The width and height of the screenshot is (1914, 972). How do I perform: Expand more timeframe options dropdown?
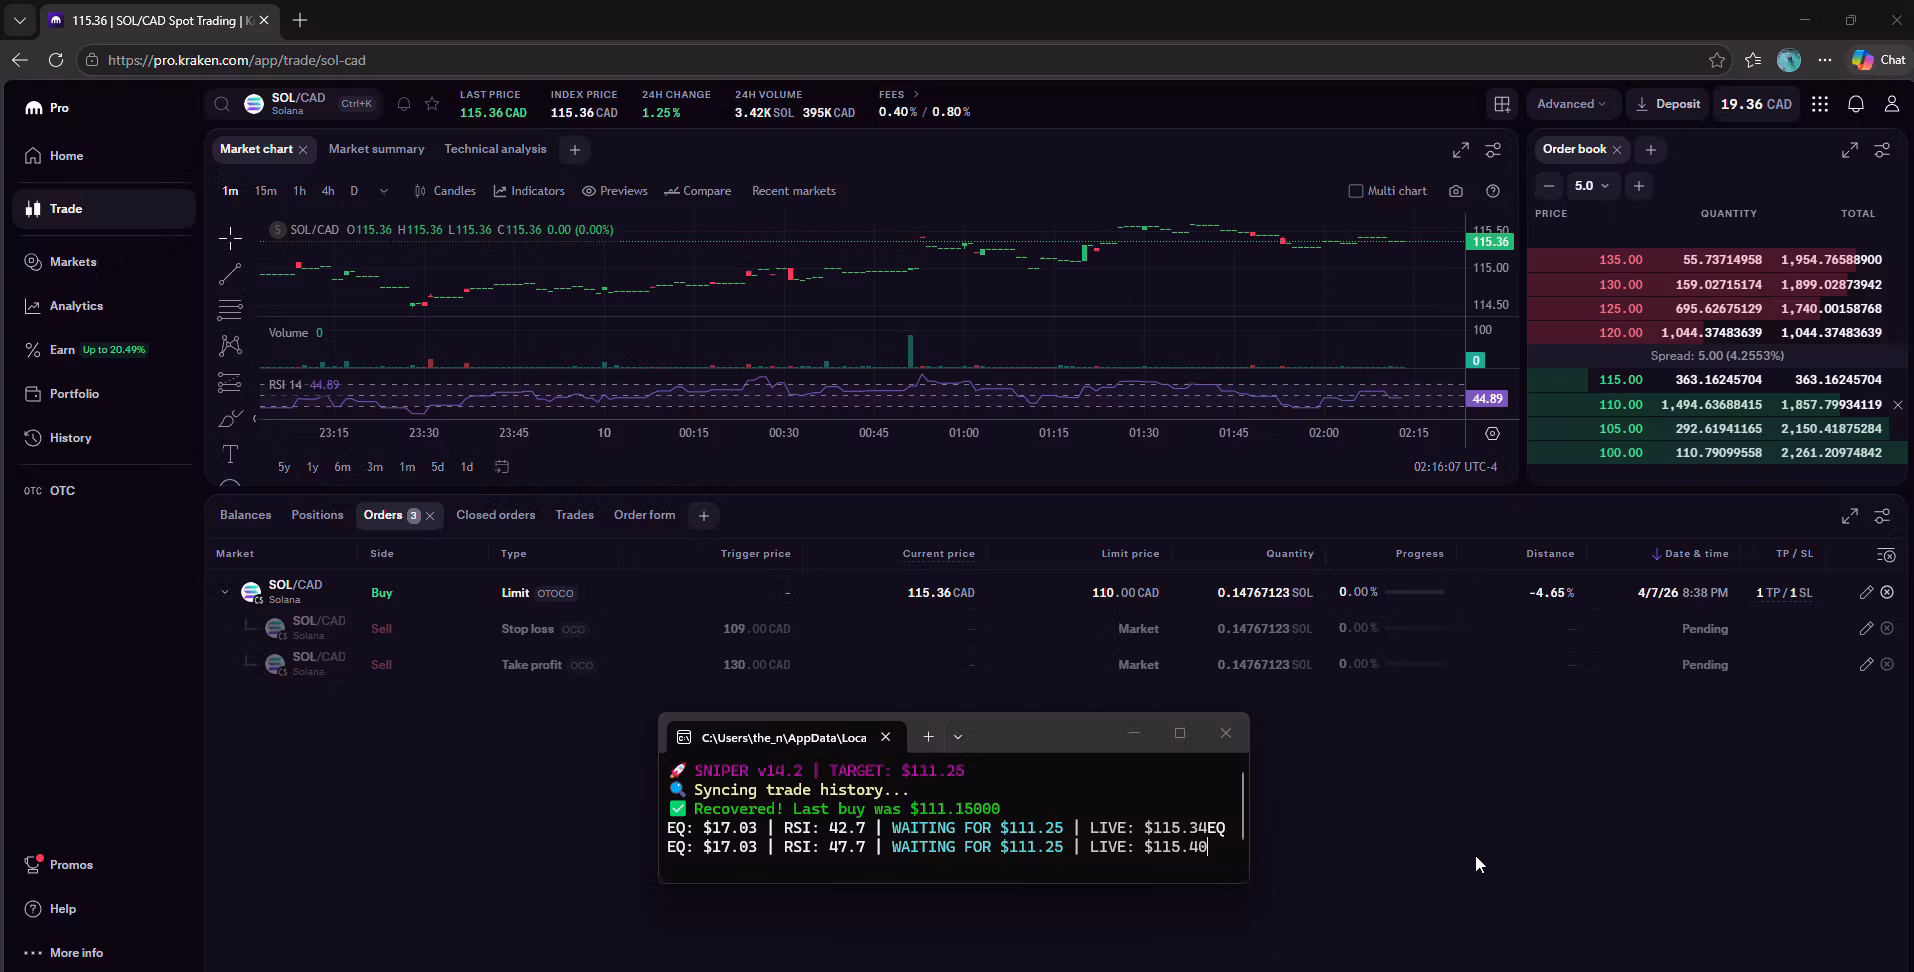[x=384, y=191]
